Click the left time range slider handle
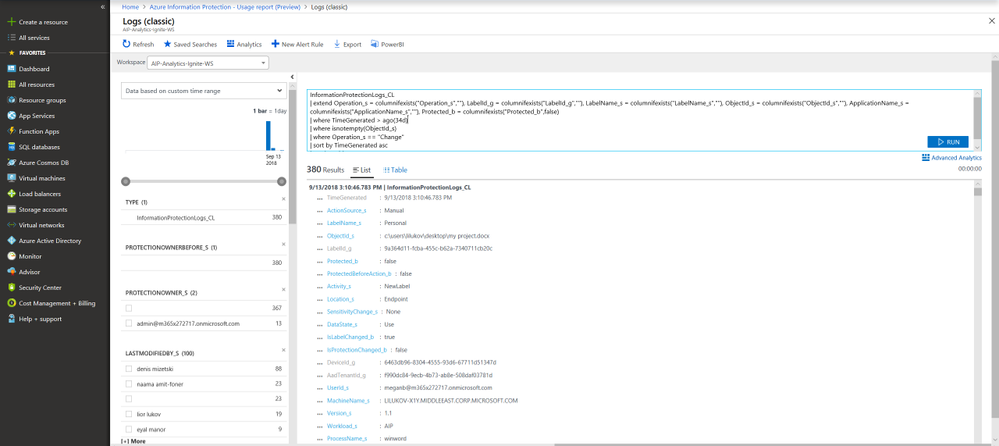The width and height of the screenshot is (999, 446). click(126, 182)
